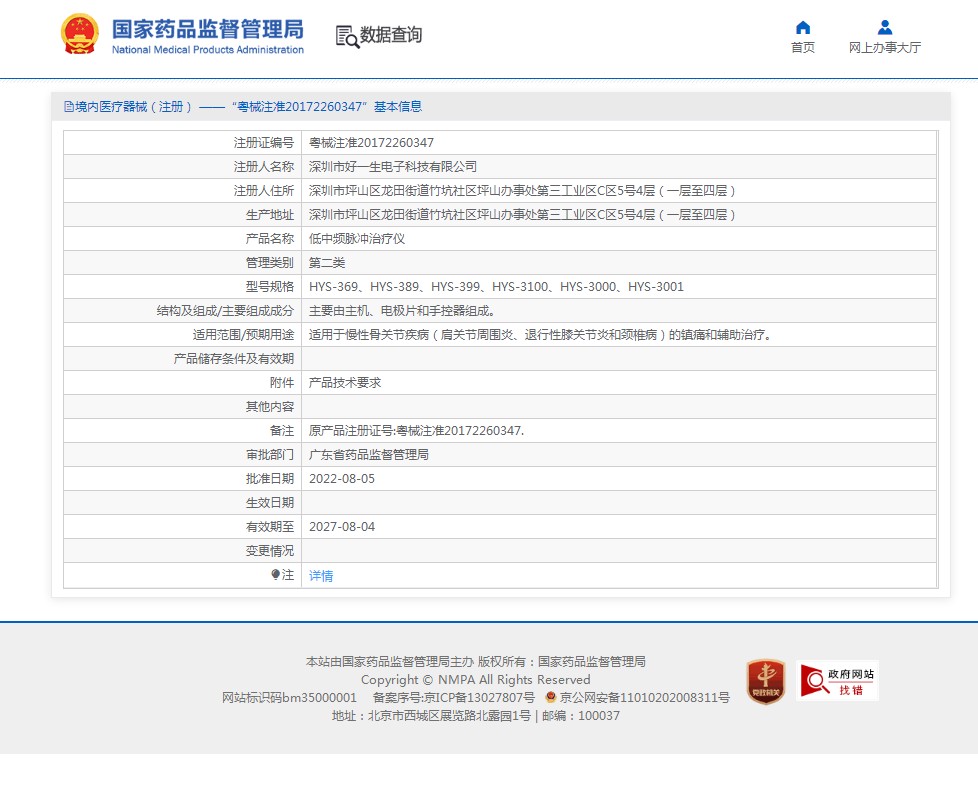Click the lightbulb icon beside 注
Screen dimensions: 978x809
pyautogui.click(x=276, y=574)
